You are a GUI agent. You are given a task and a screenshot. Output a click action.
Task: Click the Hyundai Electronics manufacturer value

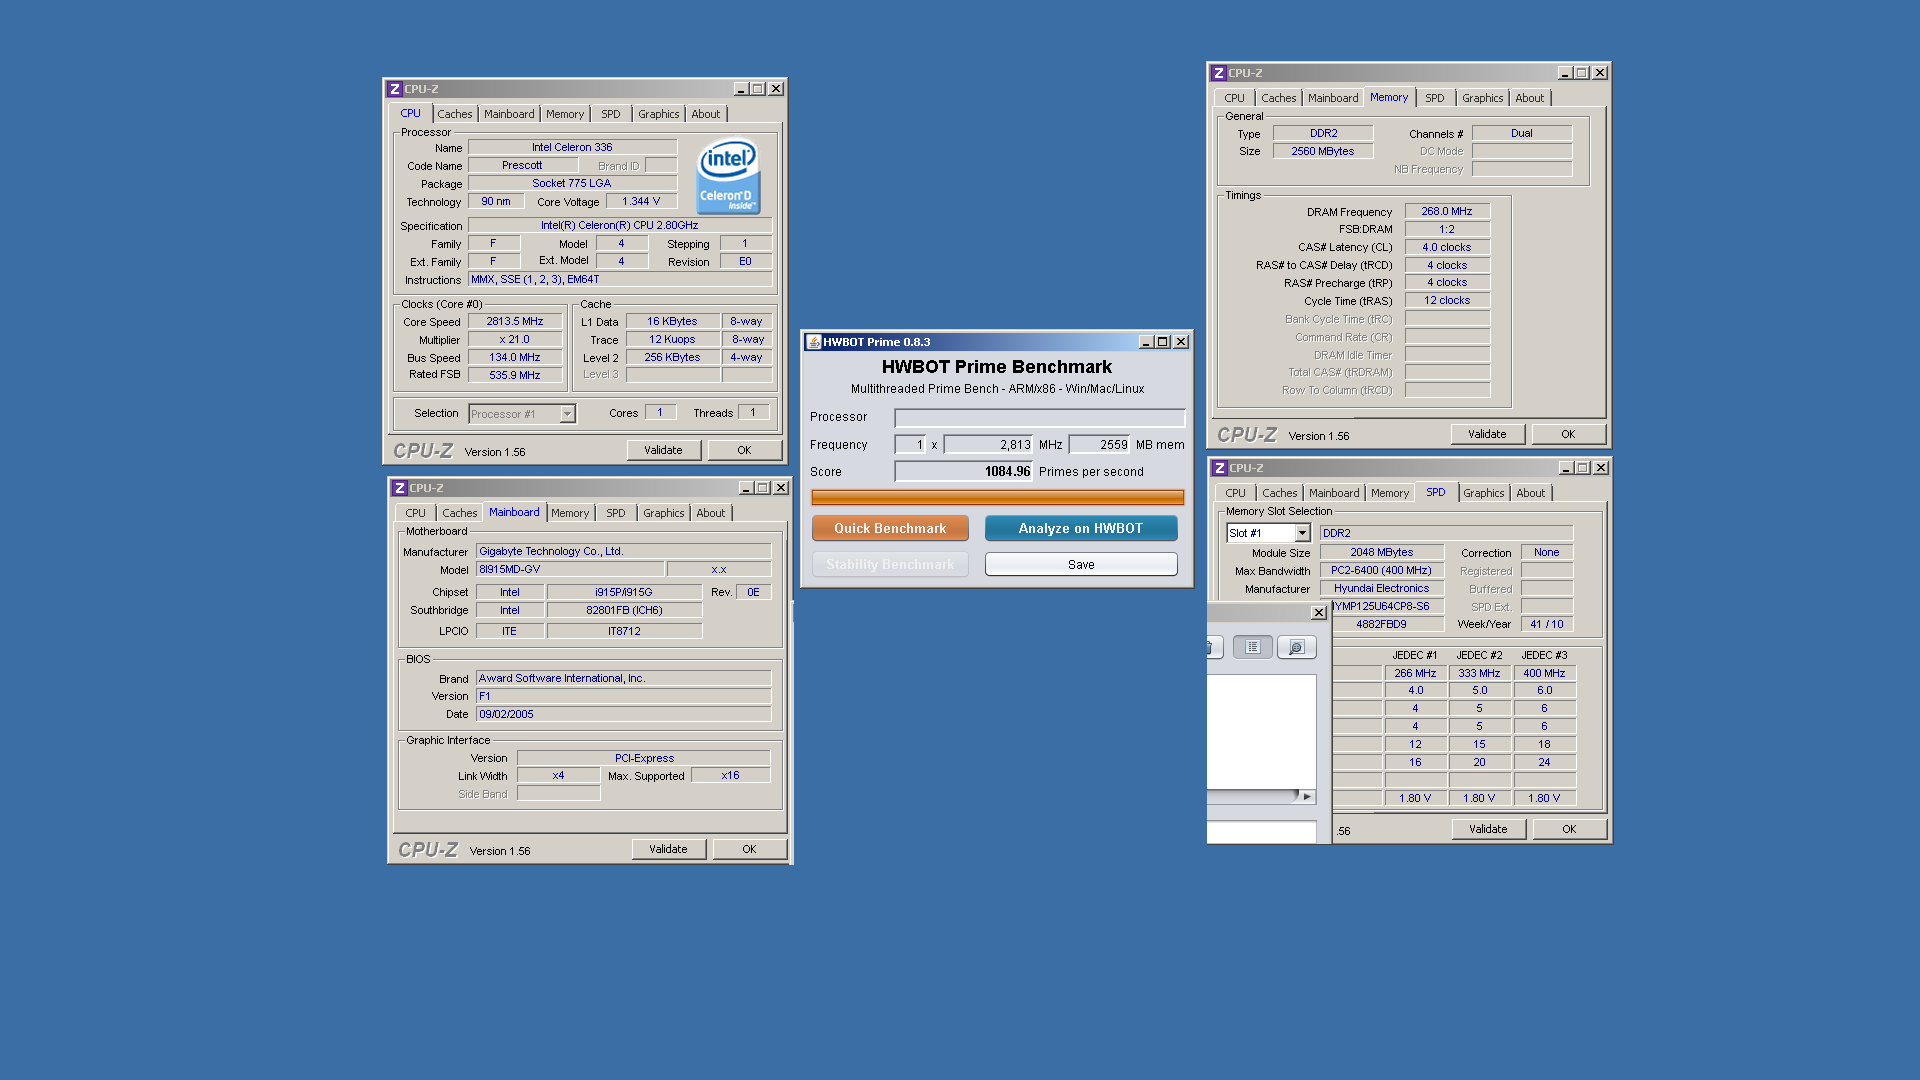pos(1382,589)
